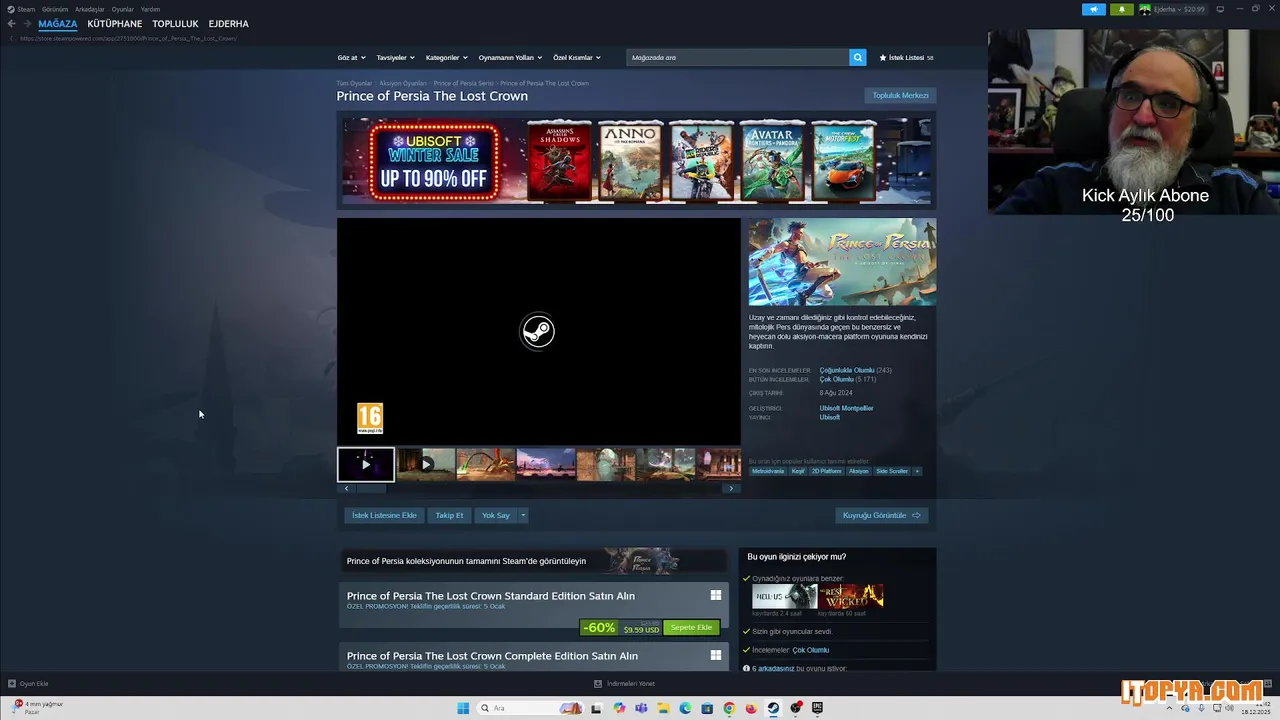Click the Side Scroller tag
This screenshot has height=720, width=1280.
892,471
